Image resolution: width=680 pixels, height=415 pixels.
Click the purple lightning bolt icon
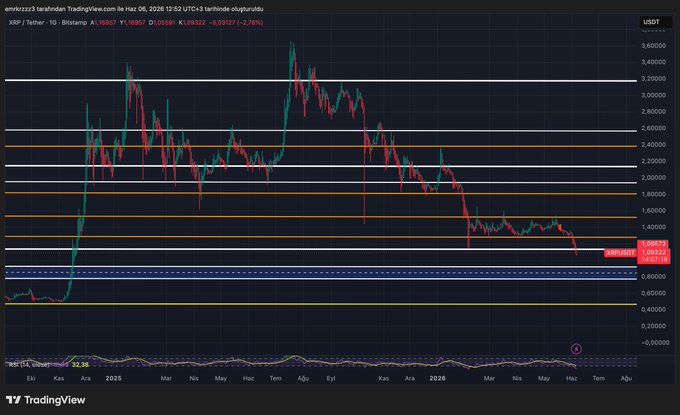click(576, 348)
